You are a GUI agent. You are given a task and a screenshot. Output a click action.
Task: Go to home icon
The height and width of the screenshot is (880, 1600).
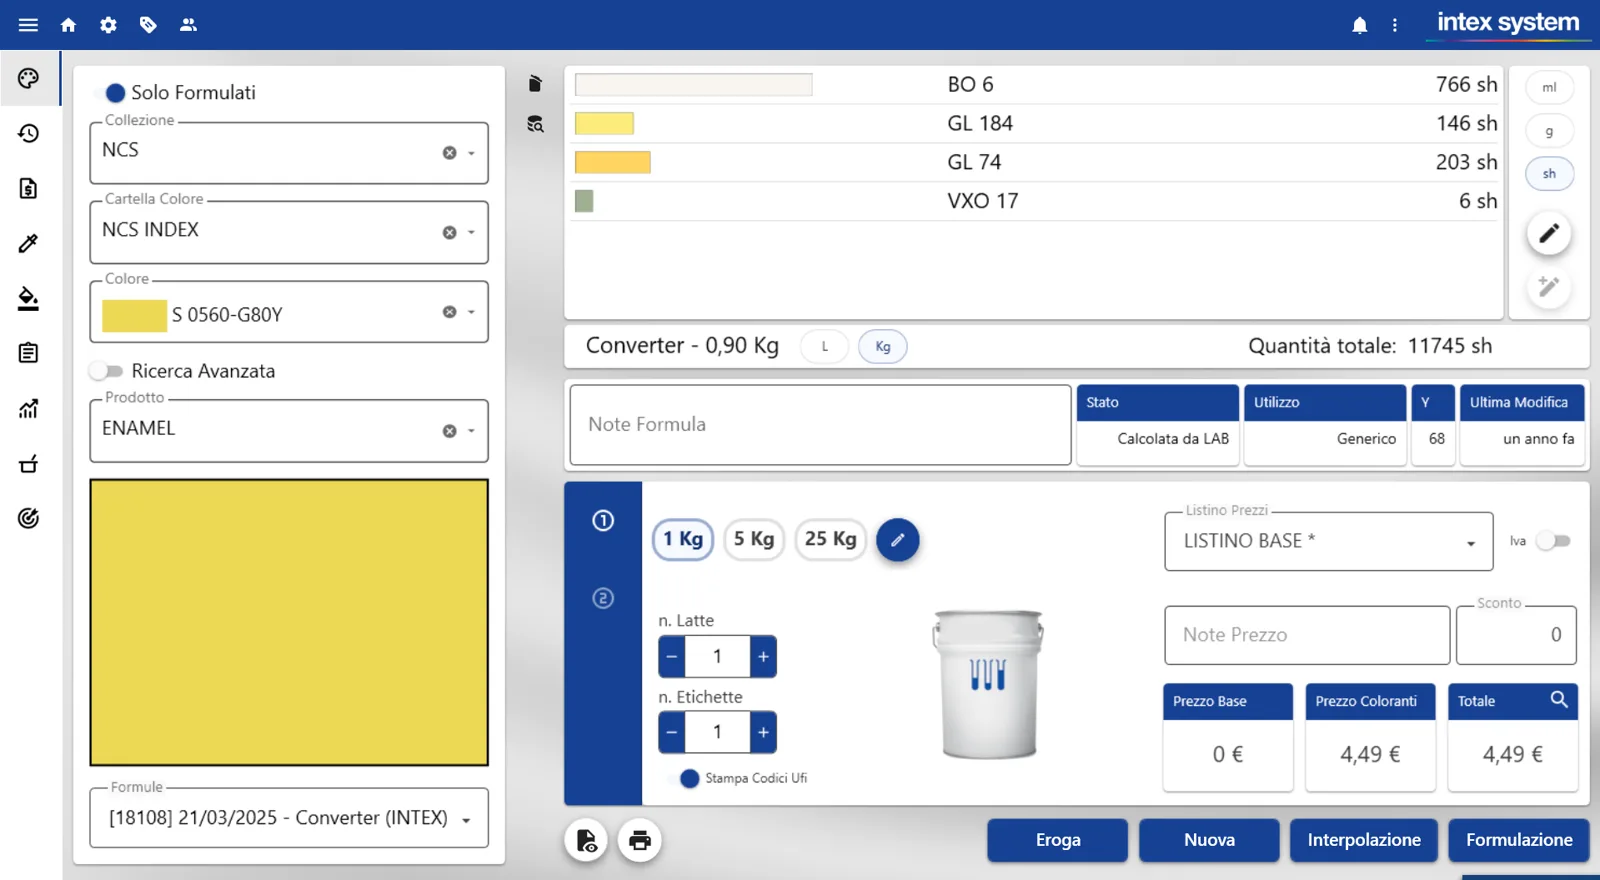68,25
